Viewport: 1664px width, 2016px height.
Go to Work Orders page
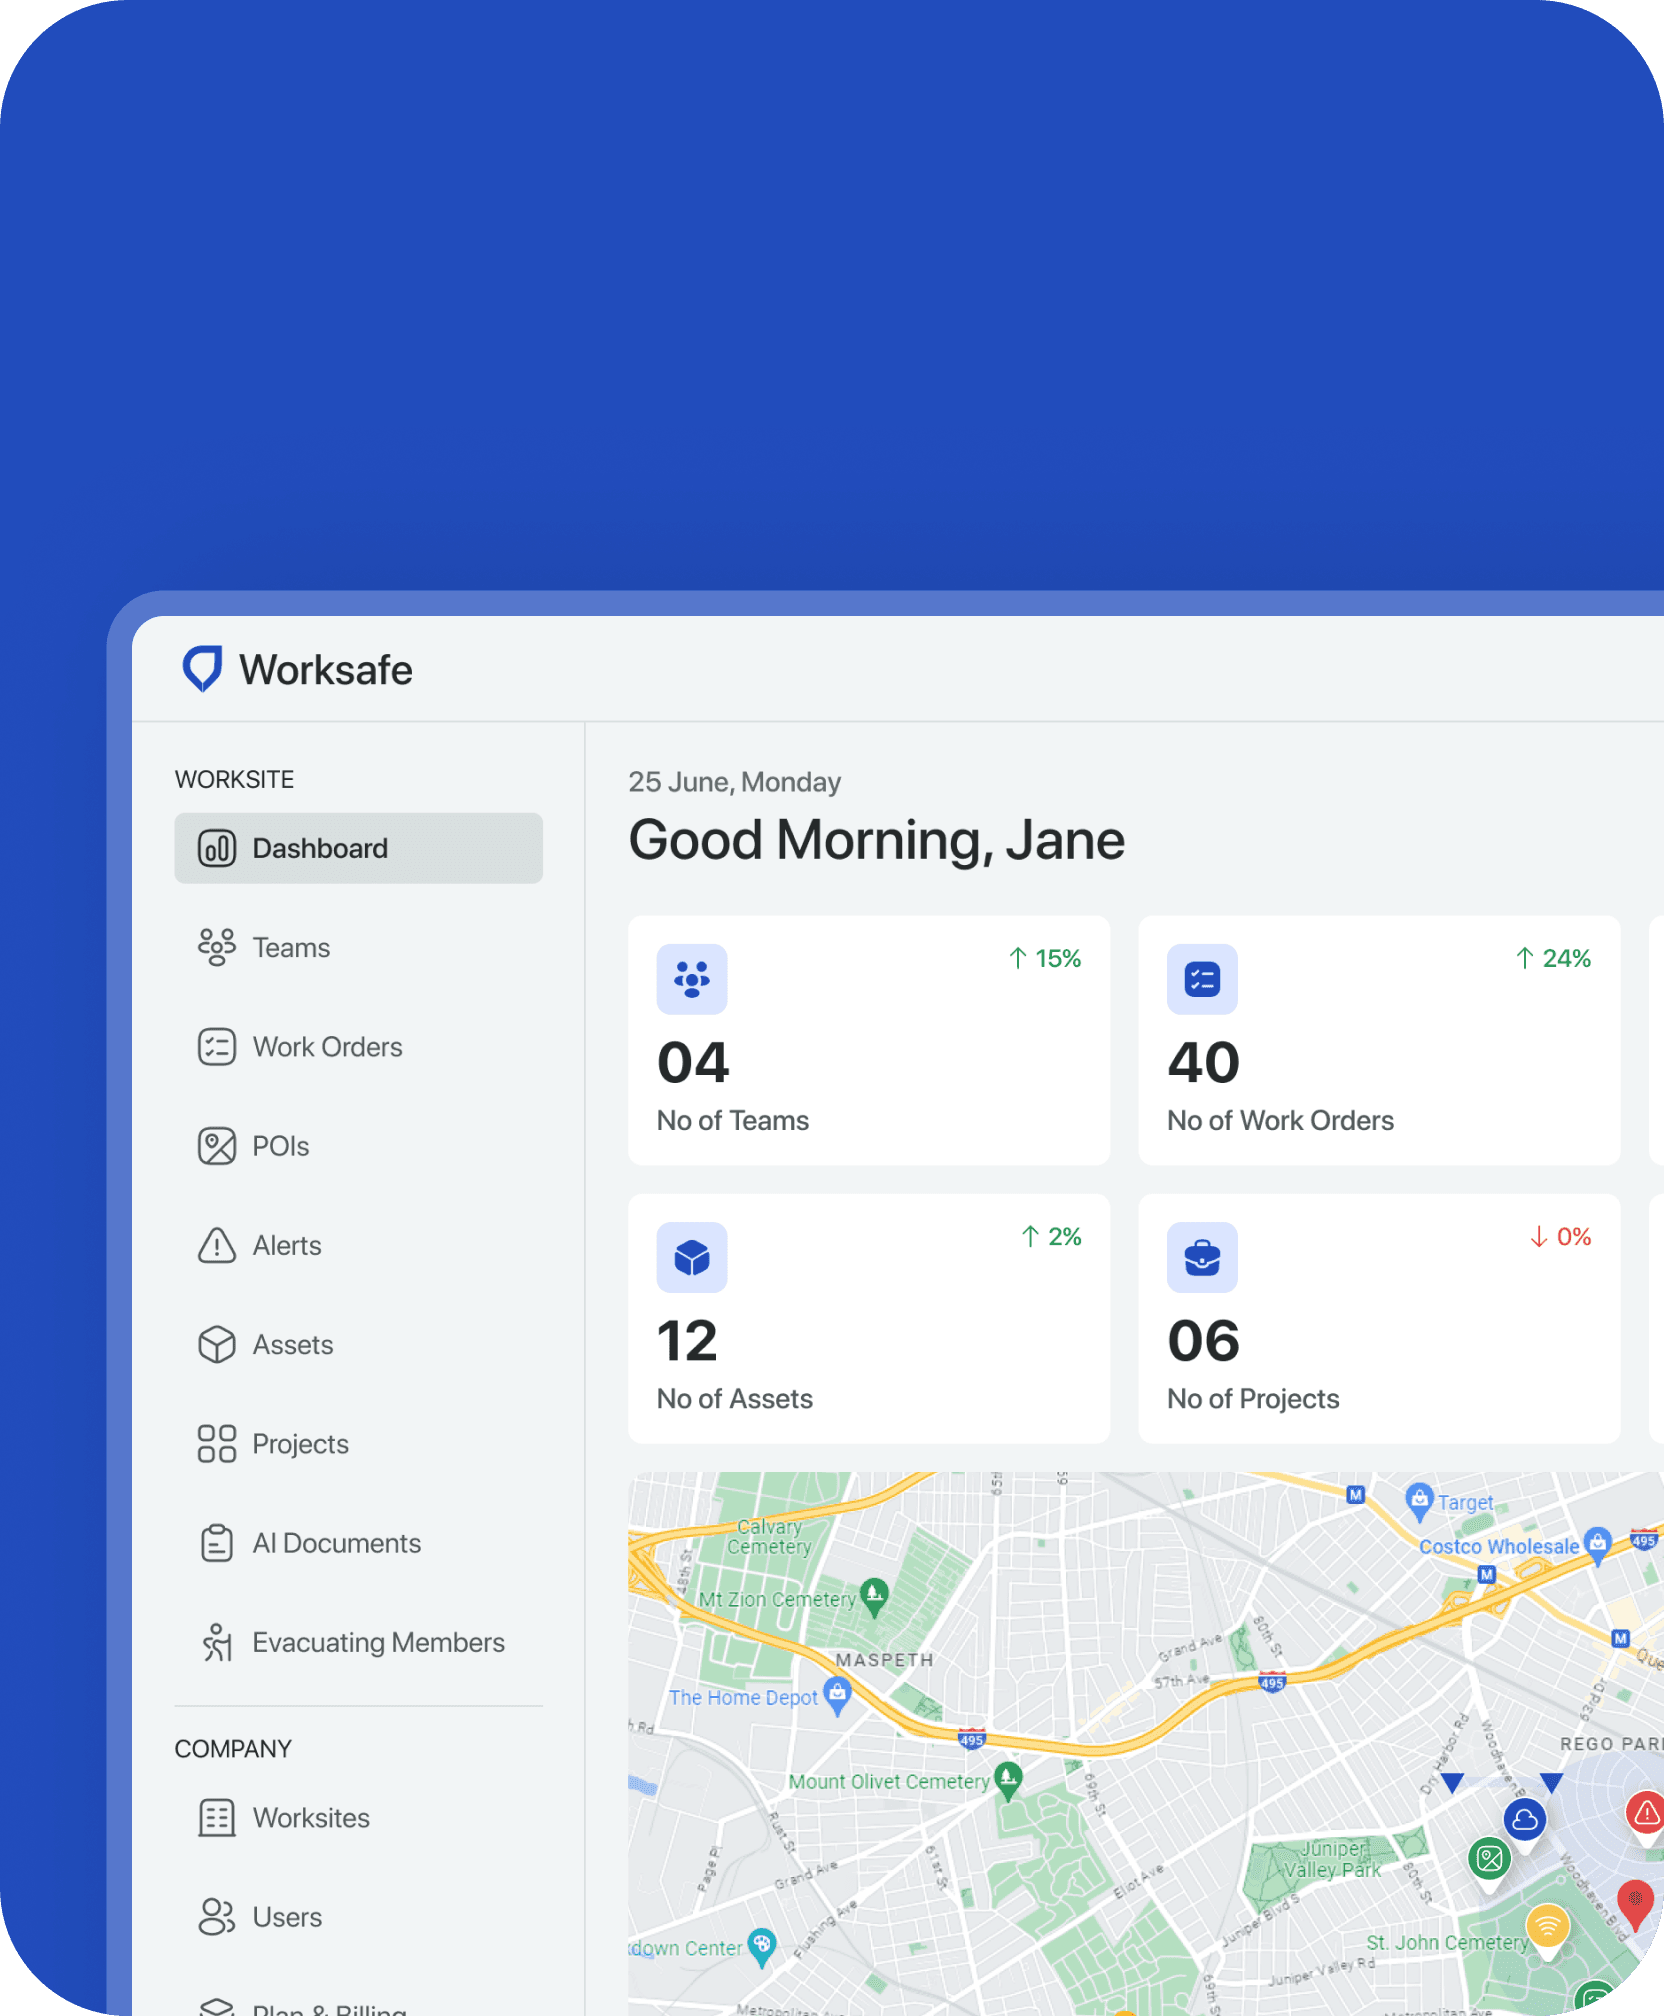tap(326, 1047)
